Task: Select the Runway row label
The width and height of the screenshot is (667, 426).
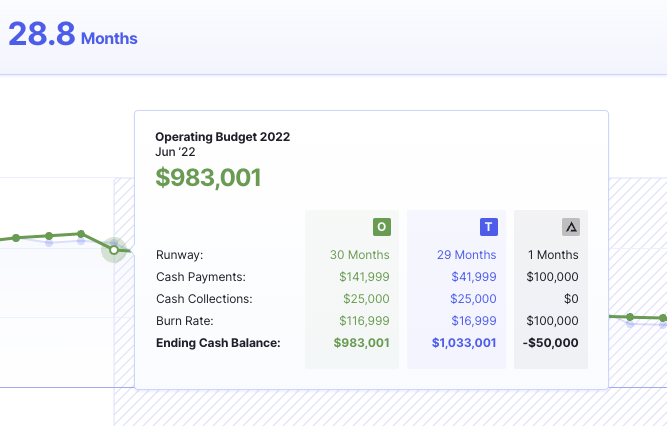Action: (x=180, y=255)
